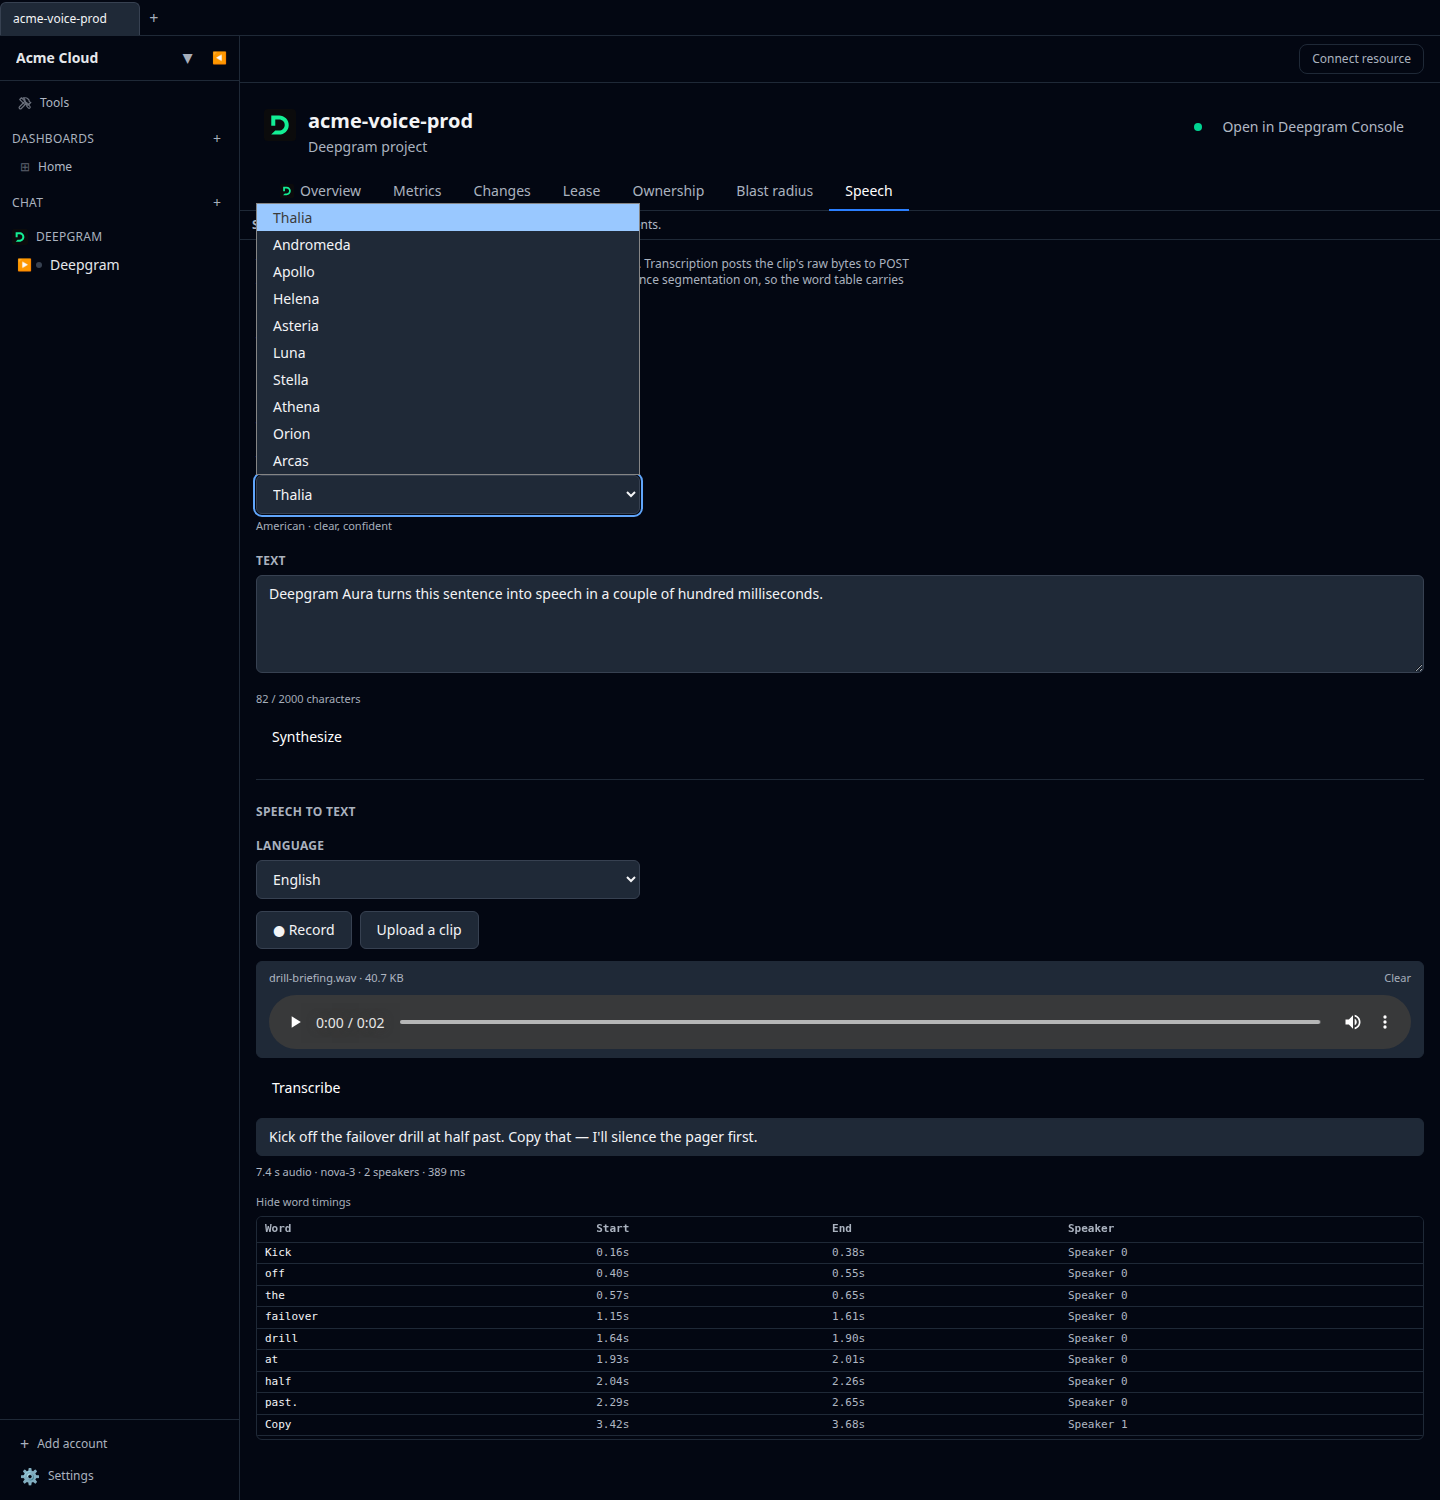Screen dimensions: 1440x1500
Task: Close the Thalia voice dropdown
Action: pos(448,495)
